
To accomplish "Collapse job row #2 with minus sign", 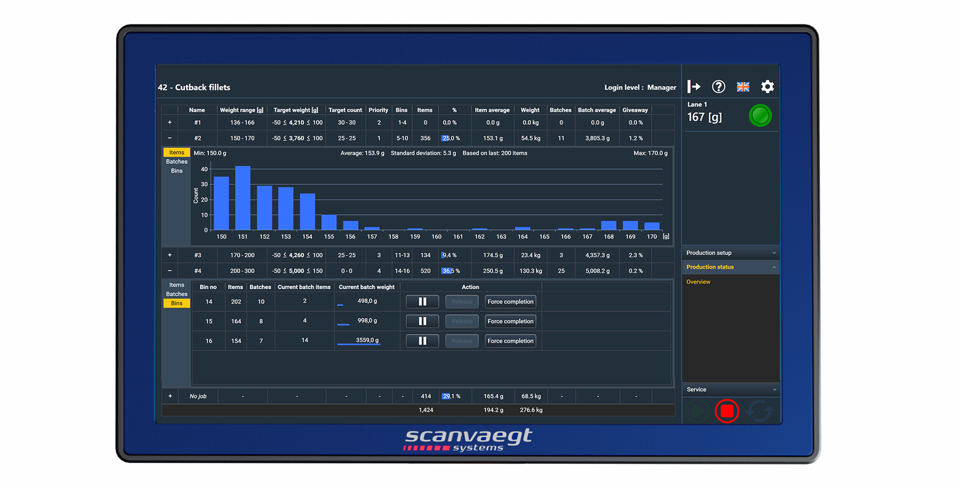I will click(169, 138).
